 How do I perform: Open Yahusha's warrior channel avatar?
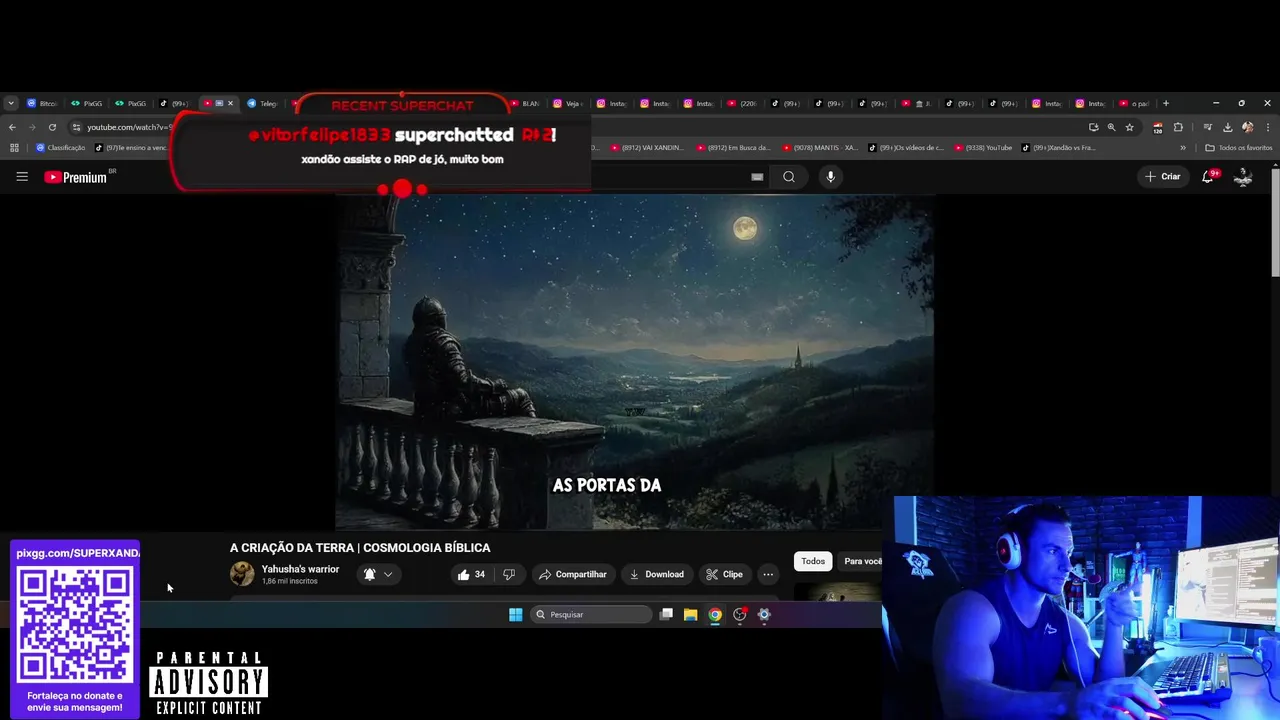click(242, 574)
